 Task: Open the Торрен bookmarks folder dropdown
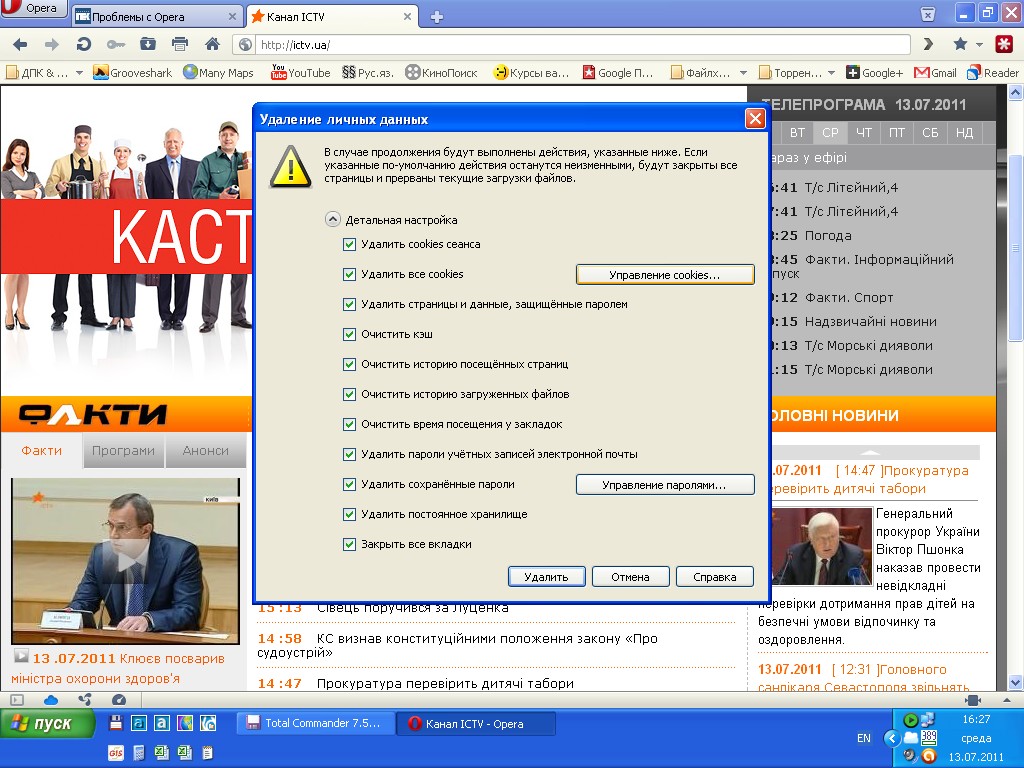coord(832,73)
